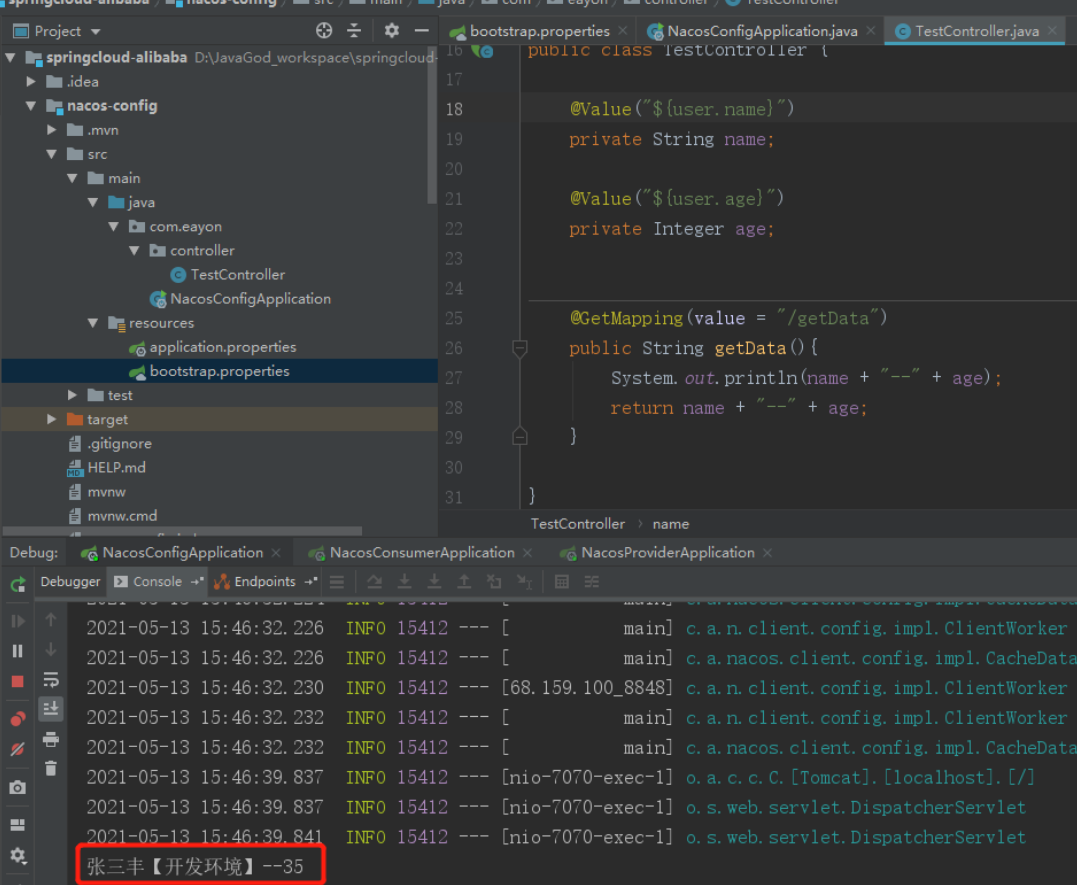Close the bootstrap.properties tab

click(x=623, y=31)
